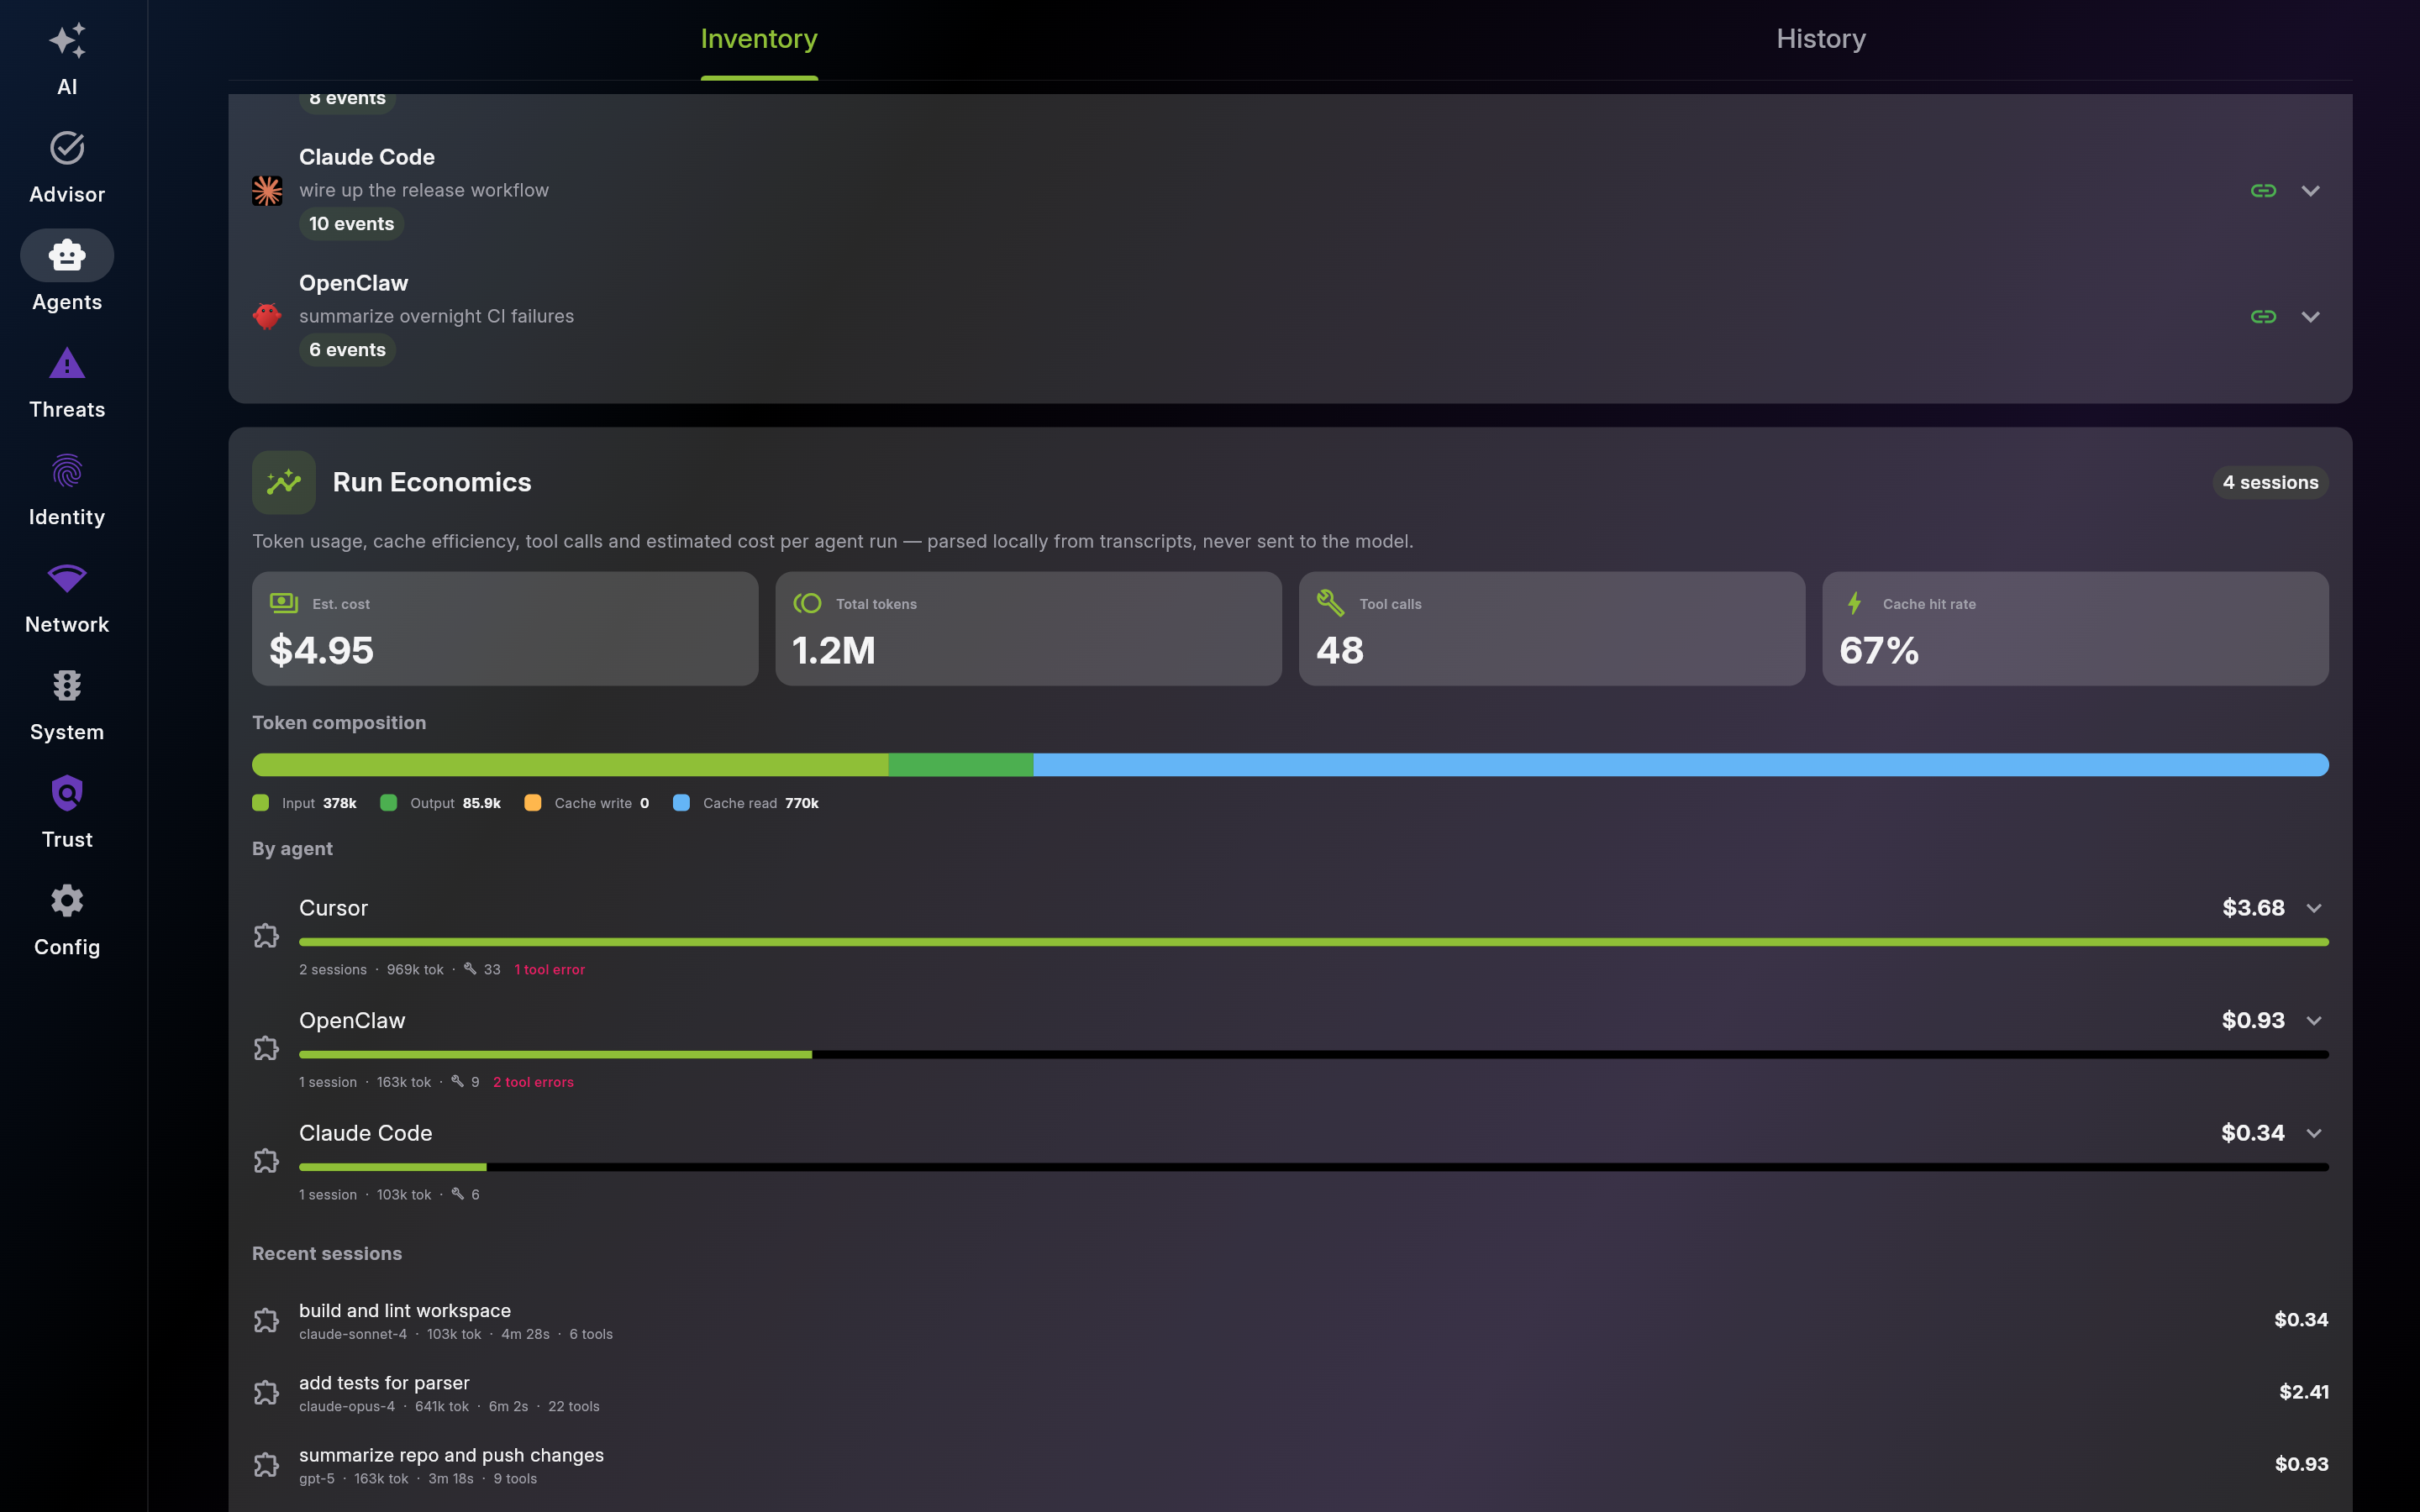
Task: Expand the Claude Code release workflow entry
Action: point(2310,190)
